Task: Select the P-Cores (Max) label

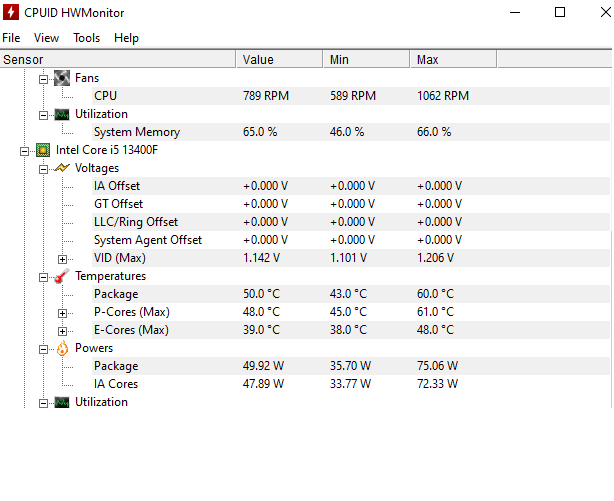Action: 132,312
